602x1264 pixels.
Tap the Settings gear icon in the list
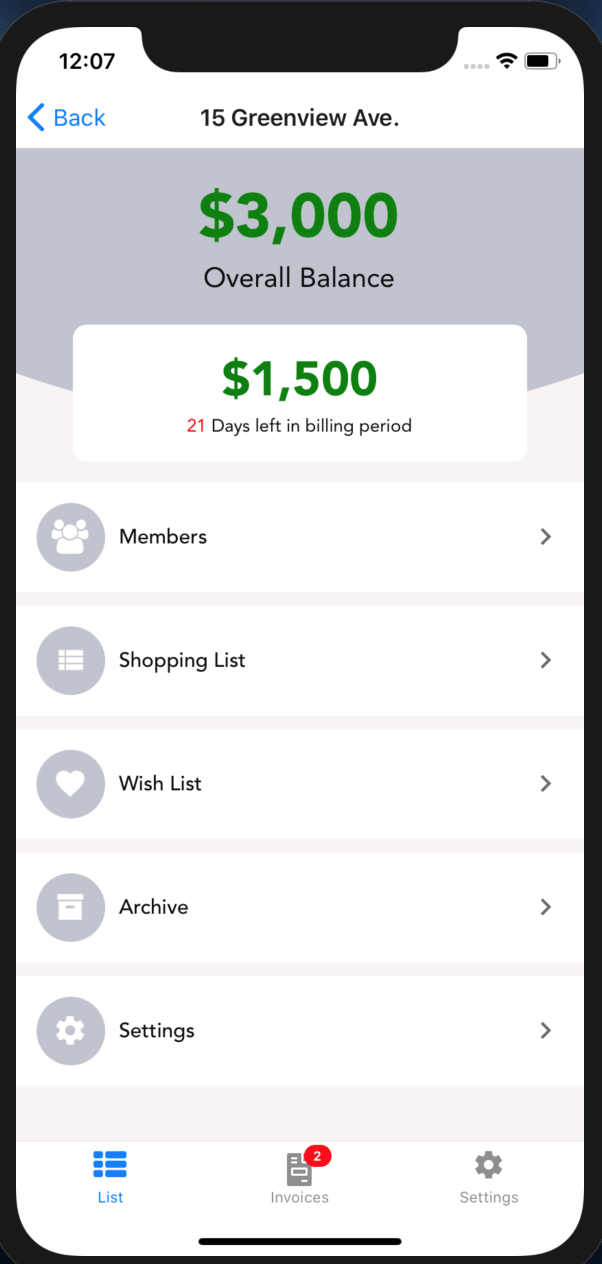(70, 1030)
